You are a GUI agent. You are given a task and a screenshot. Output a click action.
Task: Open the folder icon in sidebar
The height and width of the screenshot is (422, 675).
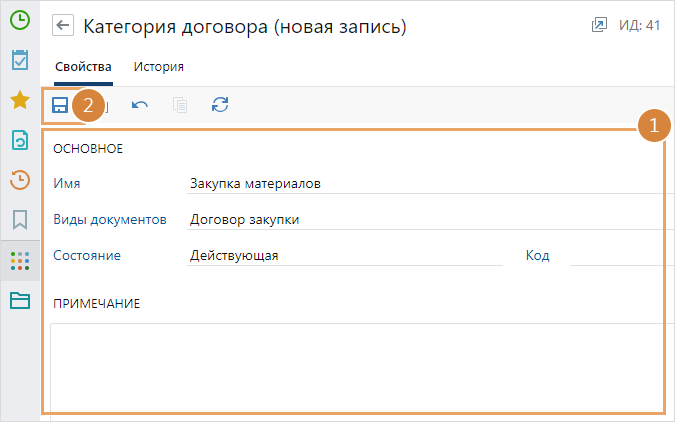coord(19,300)
